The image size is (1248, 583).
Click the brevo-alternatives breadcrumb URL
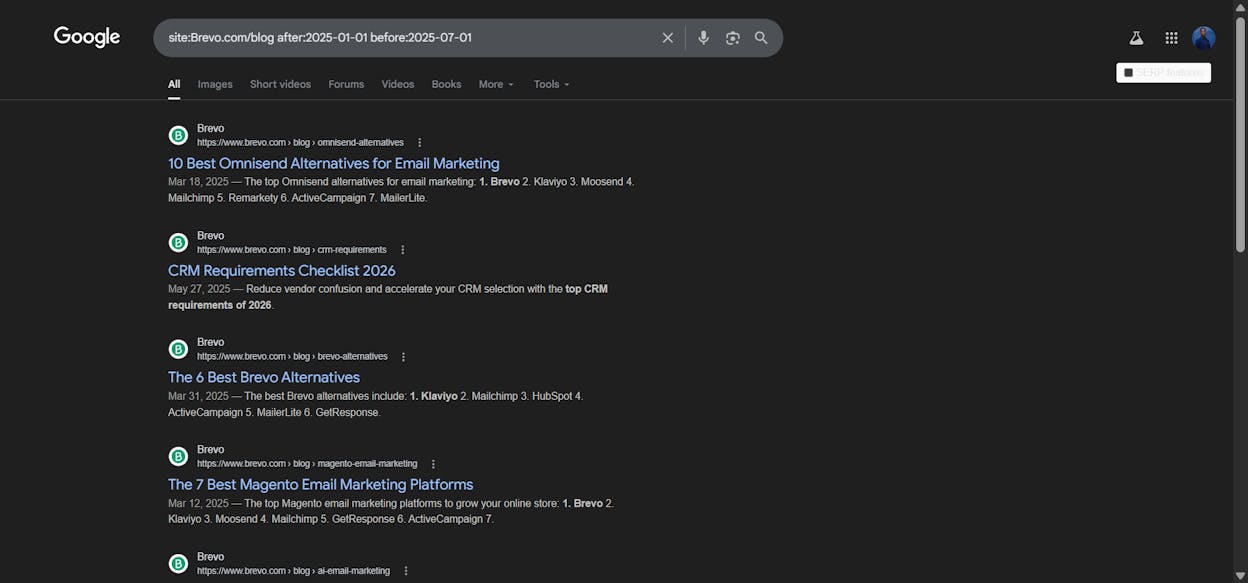[x=292, y=357]
